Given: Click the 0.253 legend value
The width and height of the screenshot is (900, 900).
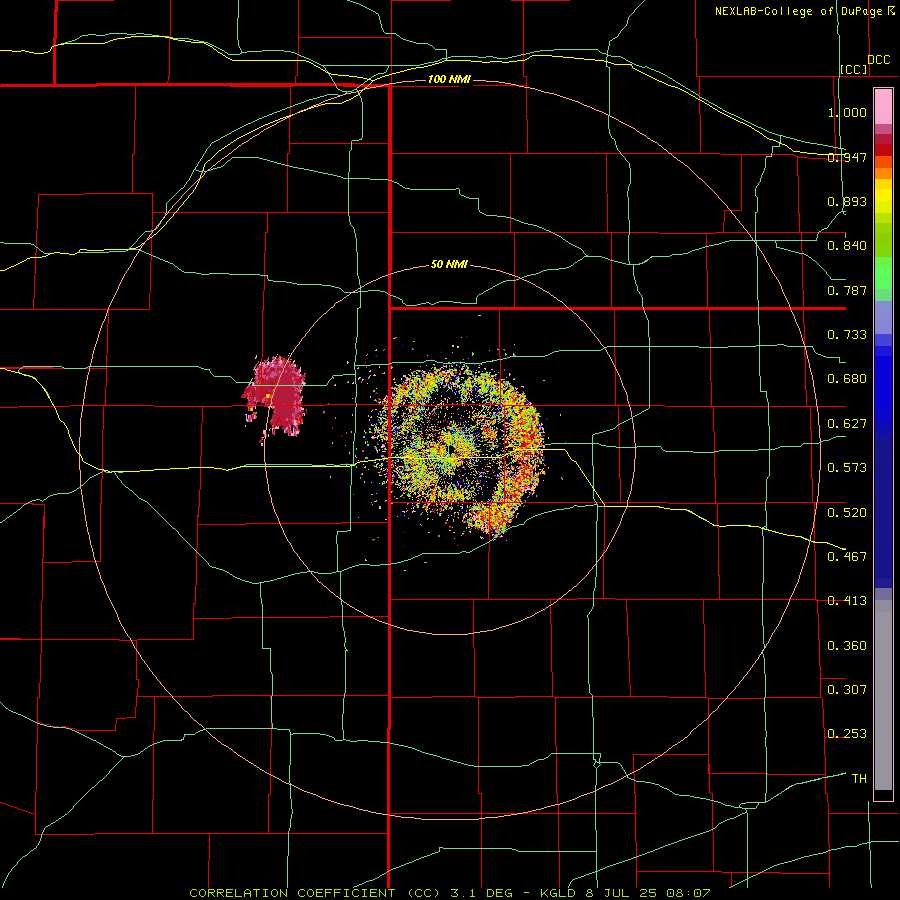Looking at the screenshot, I should tap(847, 734).
